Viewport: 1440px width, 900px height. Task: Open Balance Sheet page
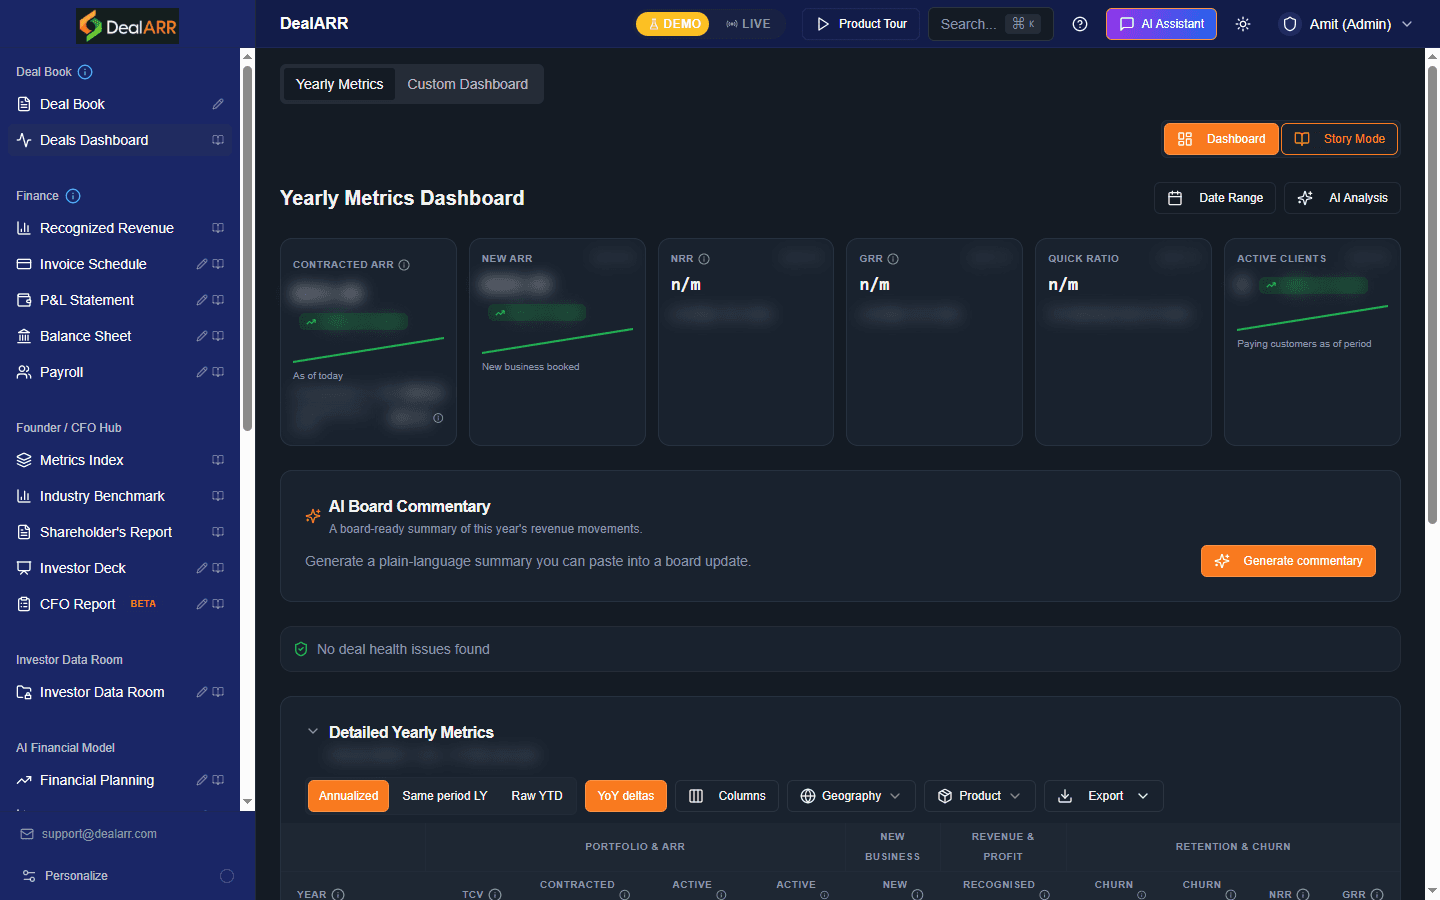click(x=86, y=336)
